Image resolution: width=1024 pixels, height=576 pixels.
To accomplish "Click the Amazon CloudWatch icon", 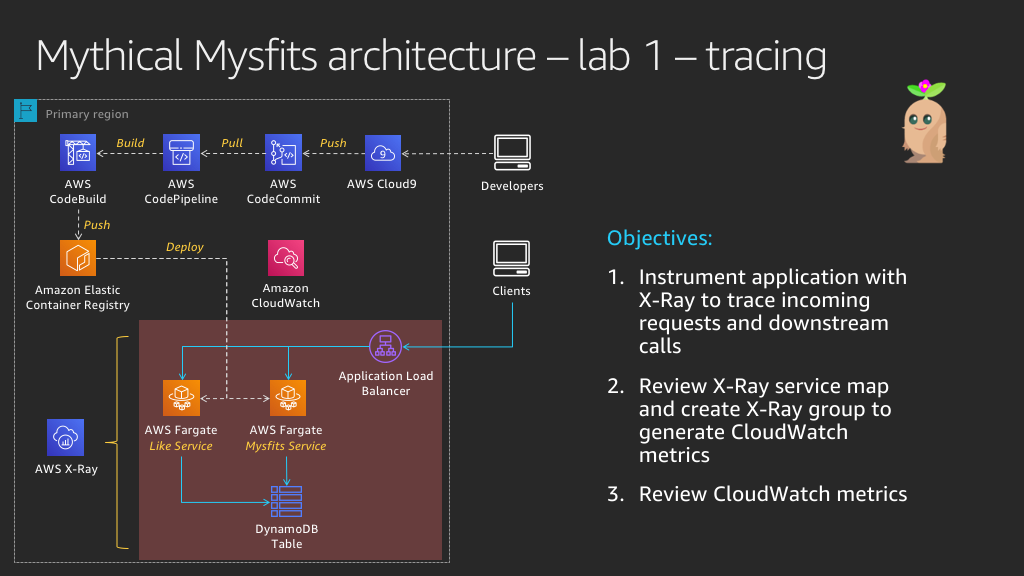I will coord(285,258).
